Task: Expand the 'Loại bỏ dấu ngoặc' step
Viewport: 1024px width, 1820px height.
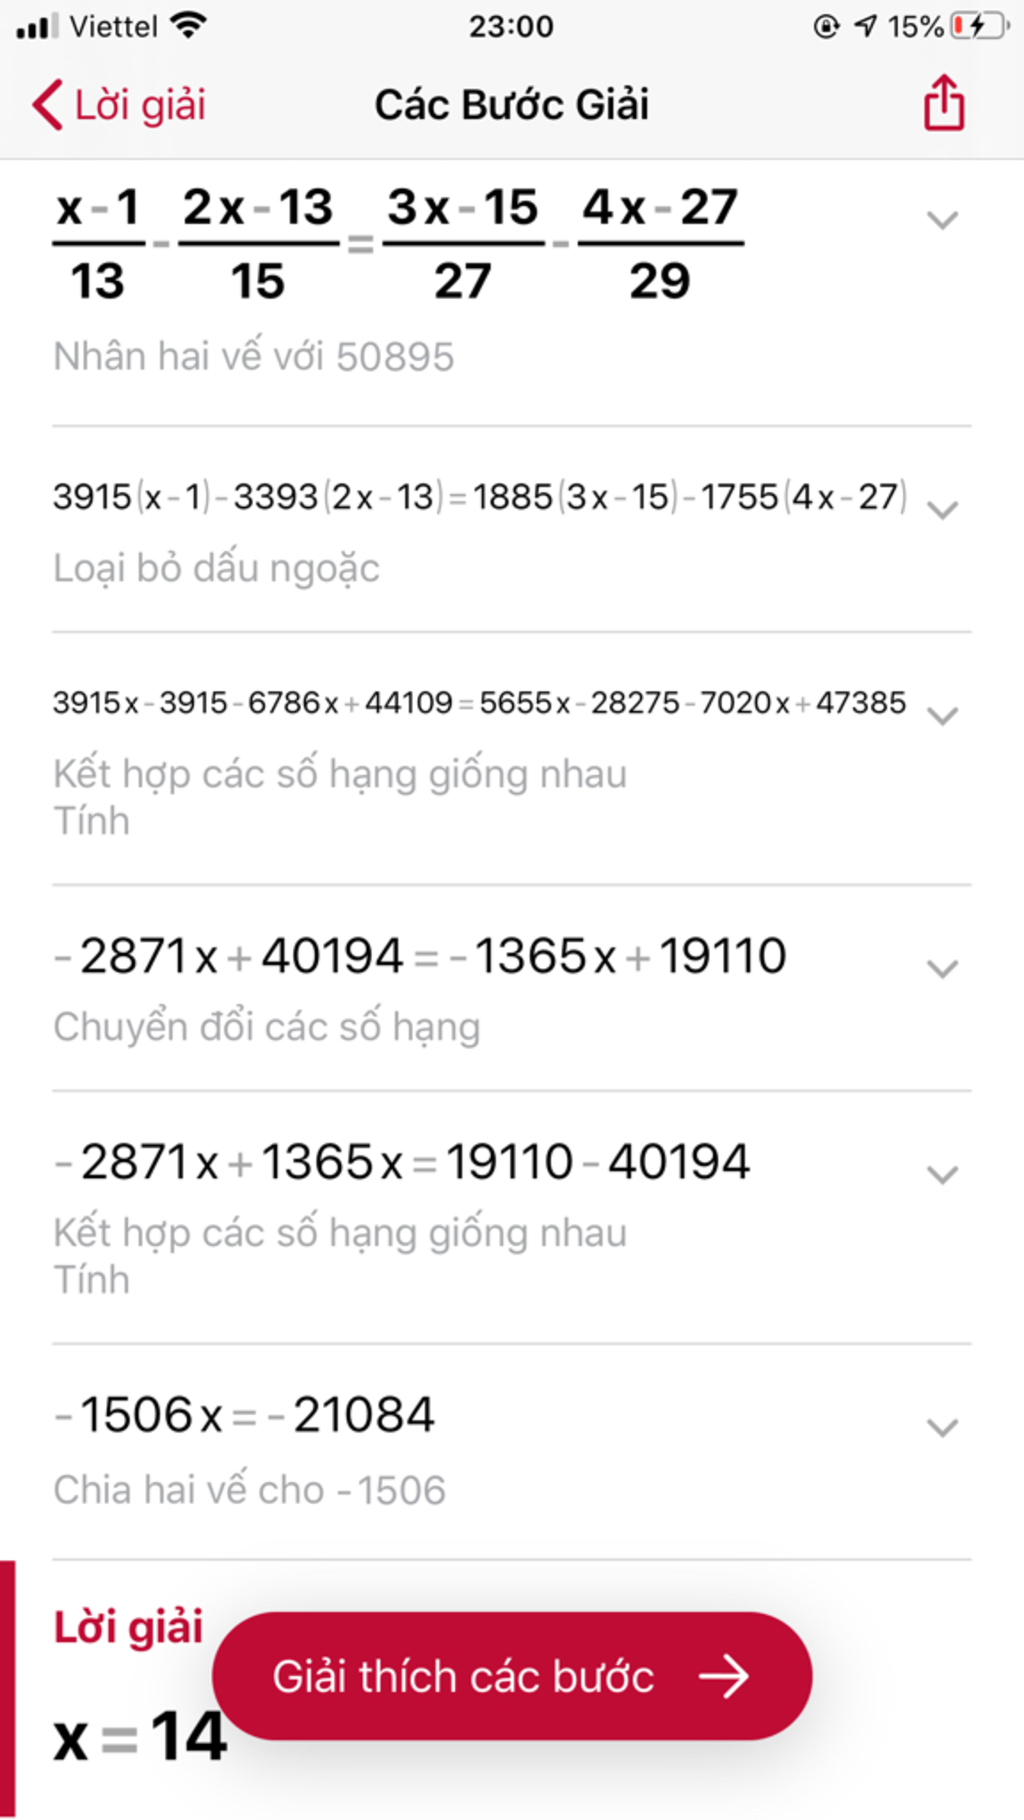Action: 942,510
